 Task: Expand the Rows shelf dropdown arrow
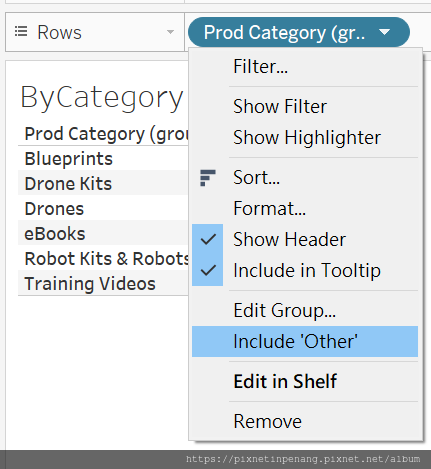(170, 32)
